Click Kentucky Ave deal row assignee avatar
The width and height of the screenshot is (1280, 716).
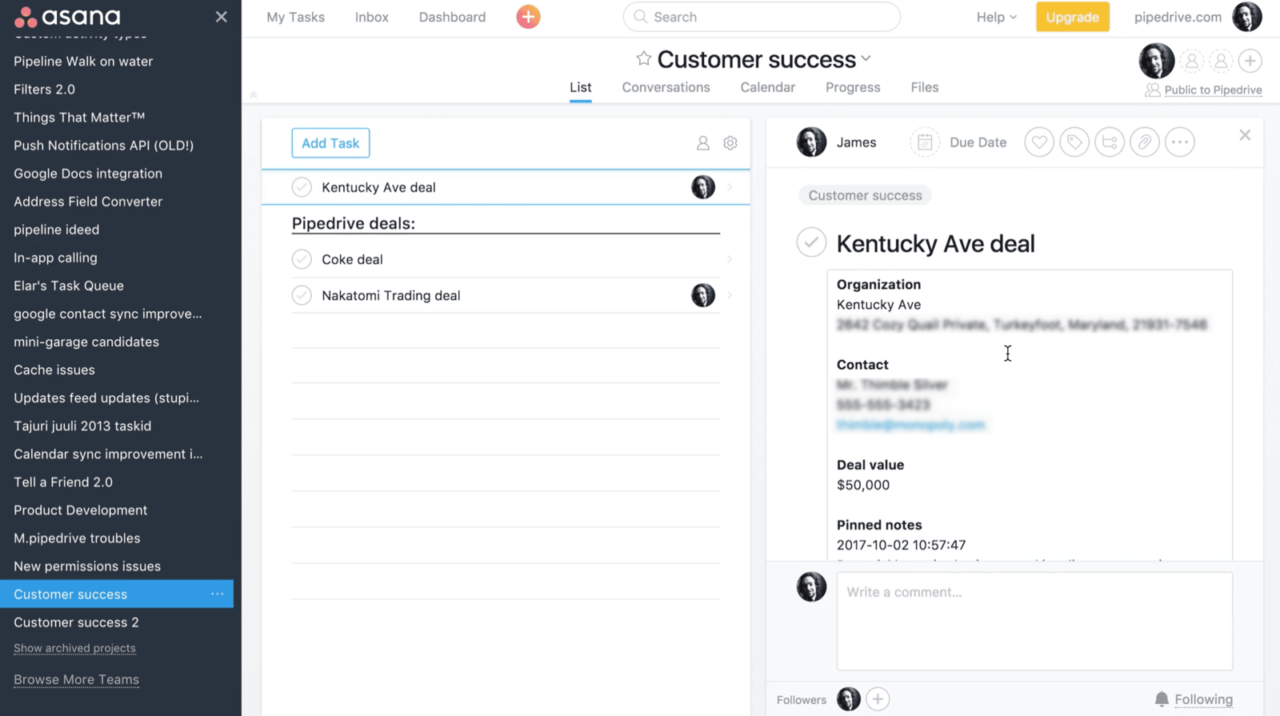tap(703, 187)
